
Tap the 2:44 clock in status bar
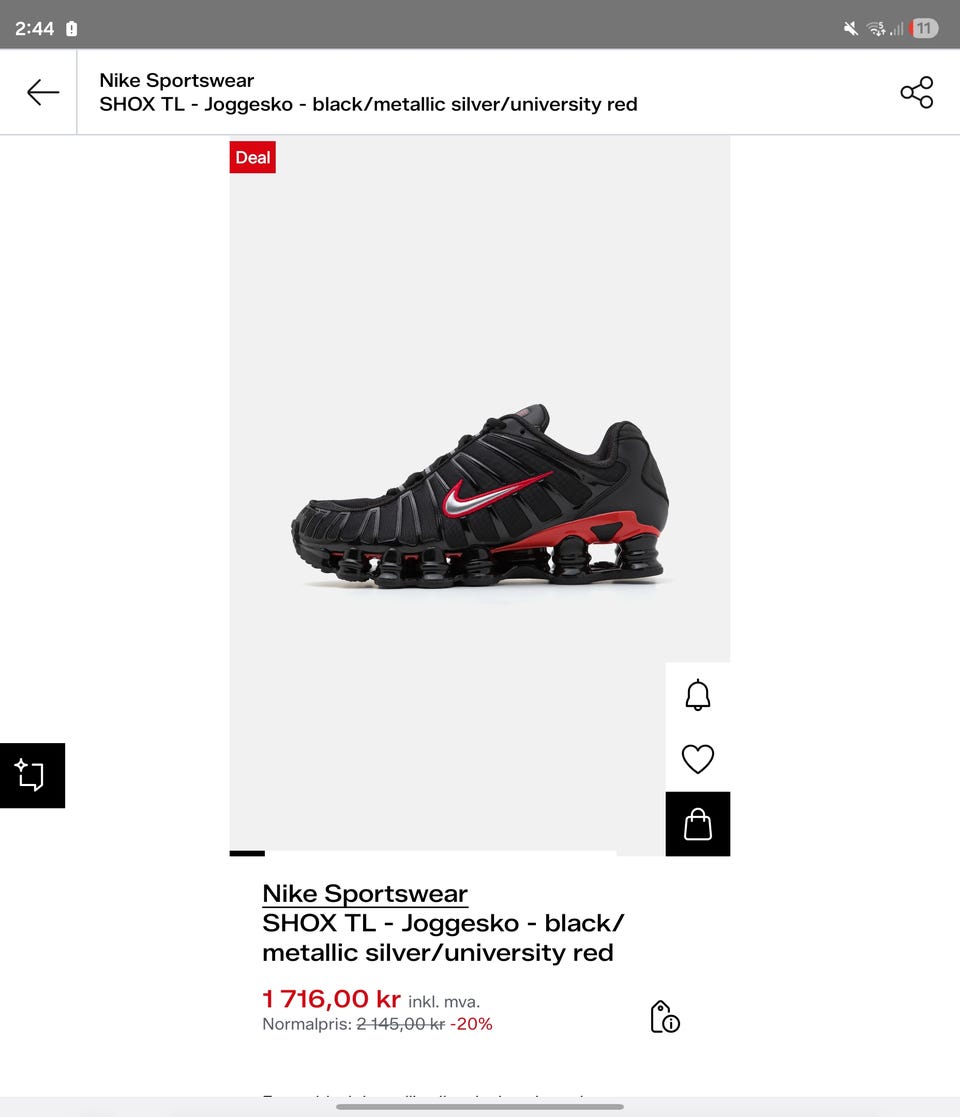tap(34, 28)
